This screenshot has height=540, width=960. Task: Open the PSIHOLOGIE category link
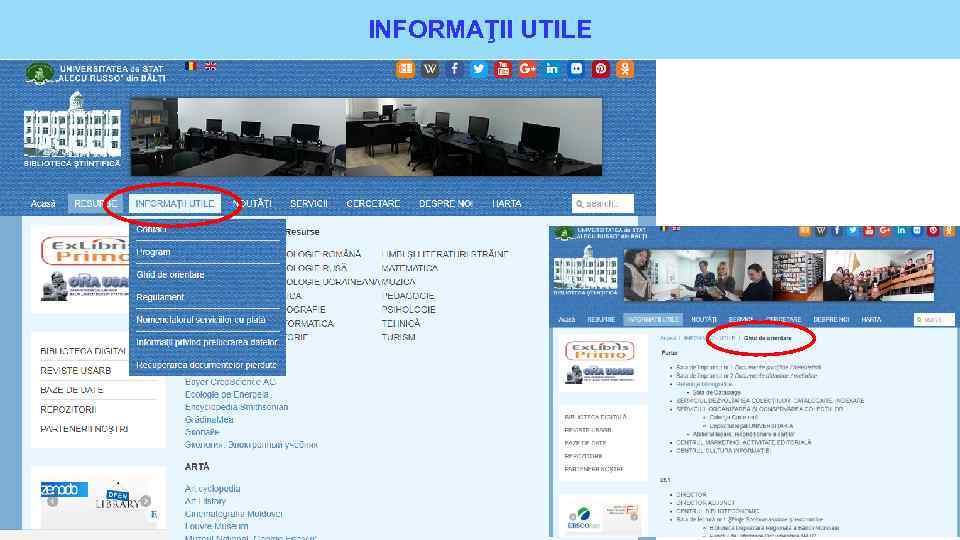coord(408,310)
